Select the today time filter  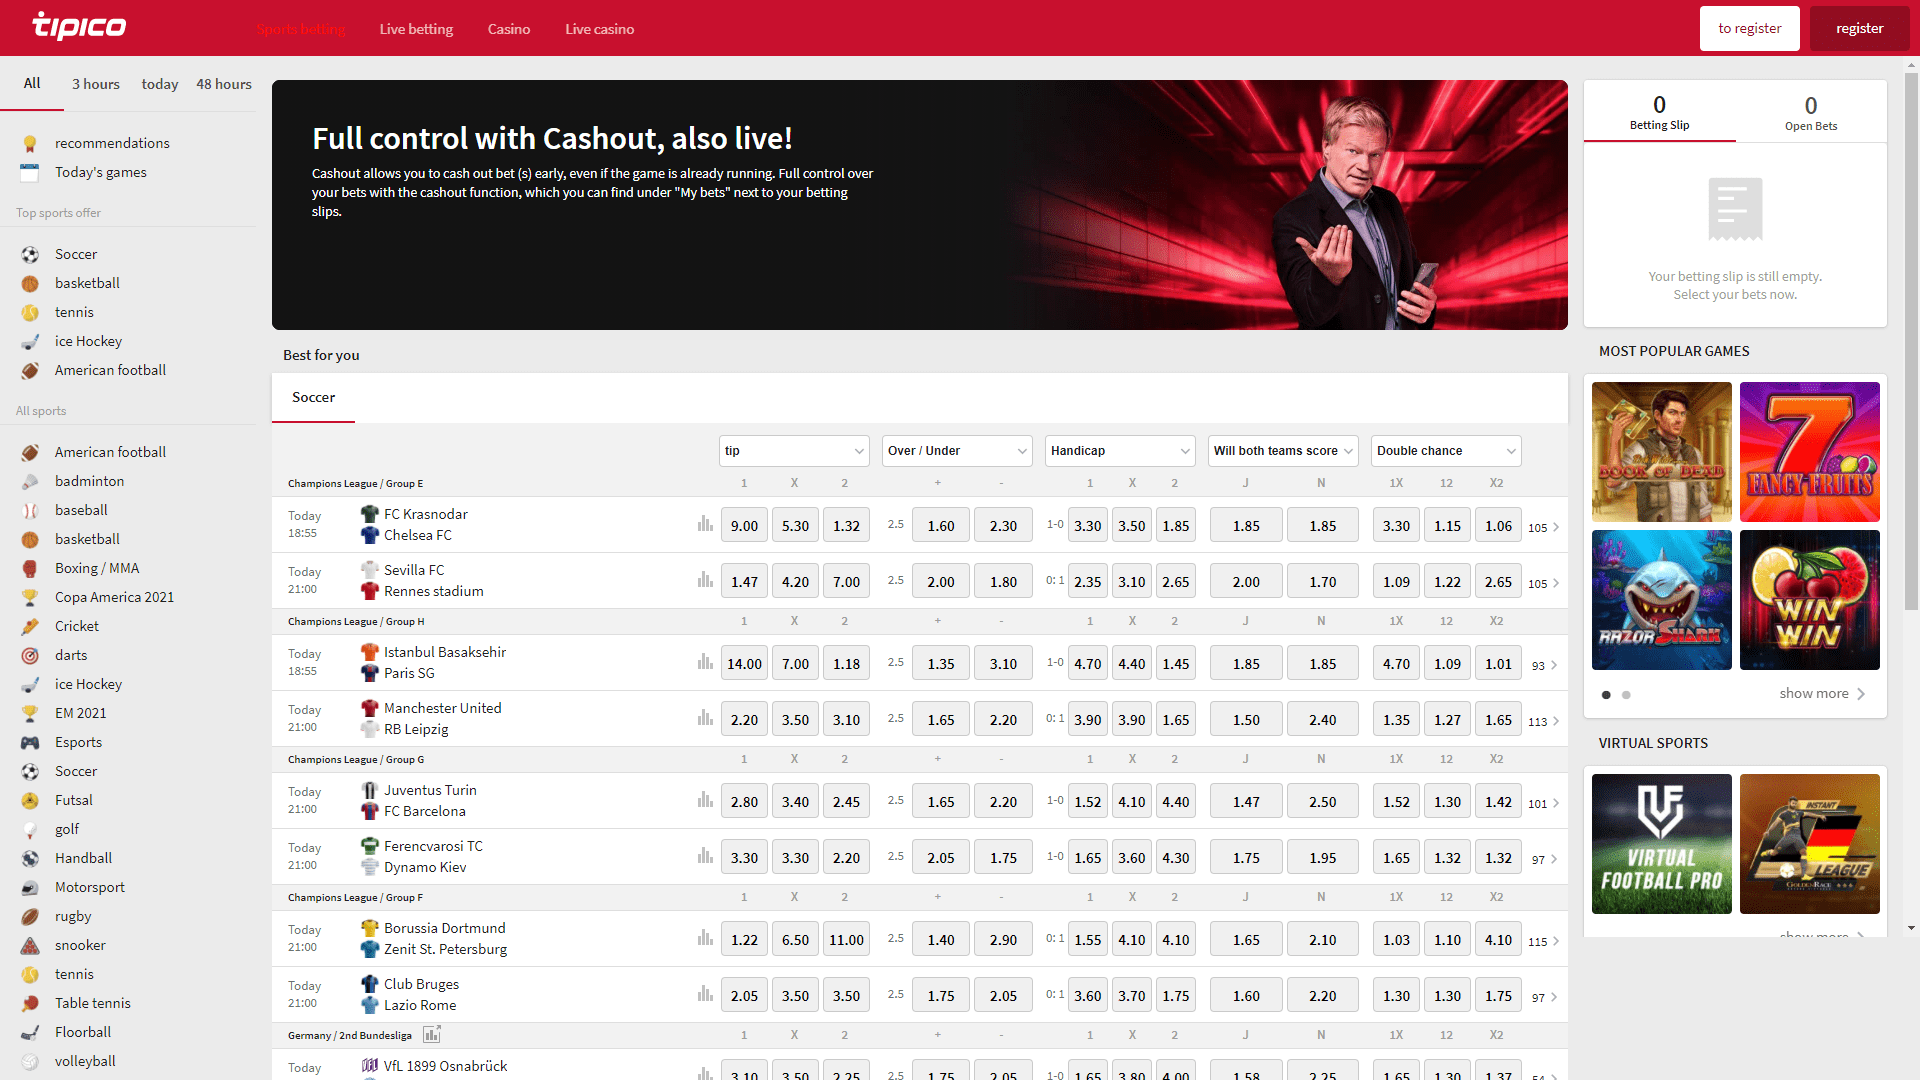pos(160,84)
